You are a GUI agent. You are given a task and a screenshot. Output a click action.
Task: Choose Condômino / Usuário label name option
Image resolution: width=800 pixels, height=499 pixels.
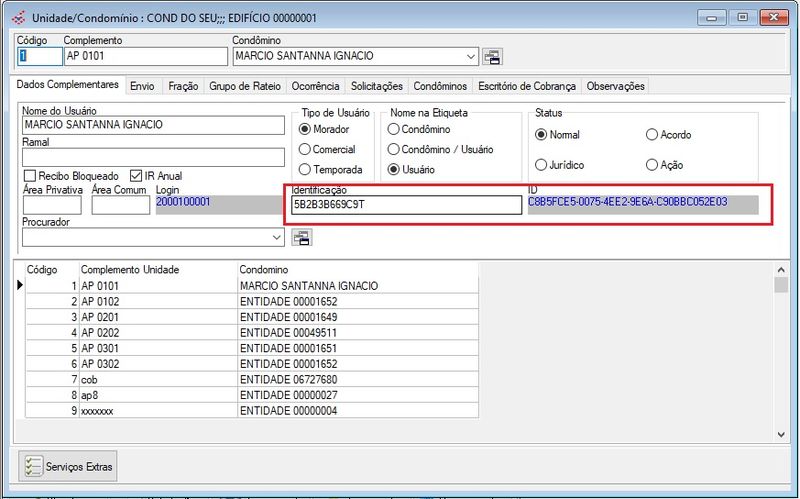click(x=394, y=149)
